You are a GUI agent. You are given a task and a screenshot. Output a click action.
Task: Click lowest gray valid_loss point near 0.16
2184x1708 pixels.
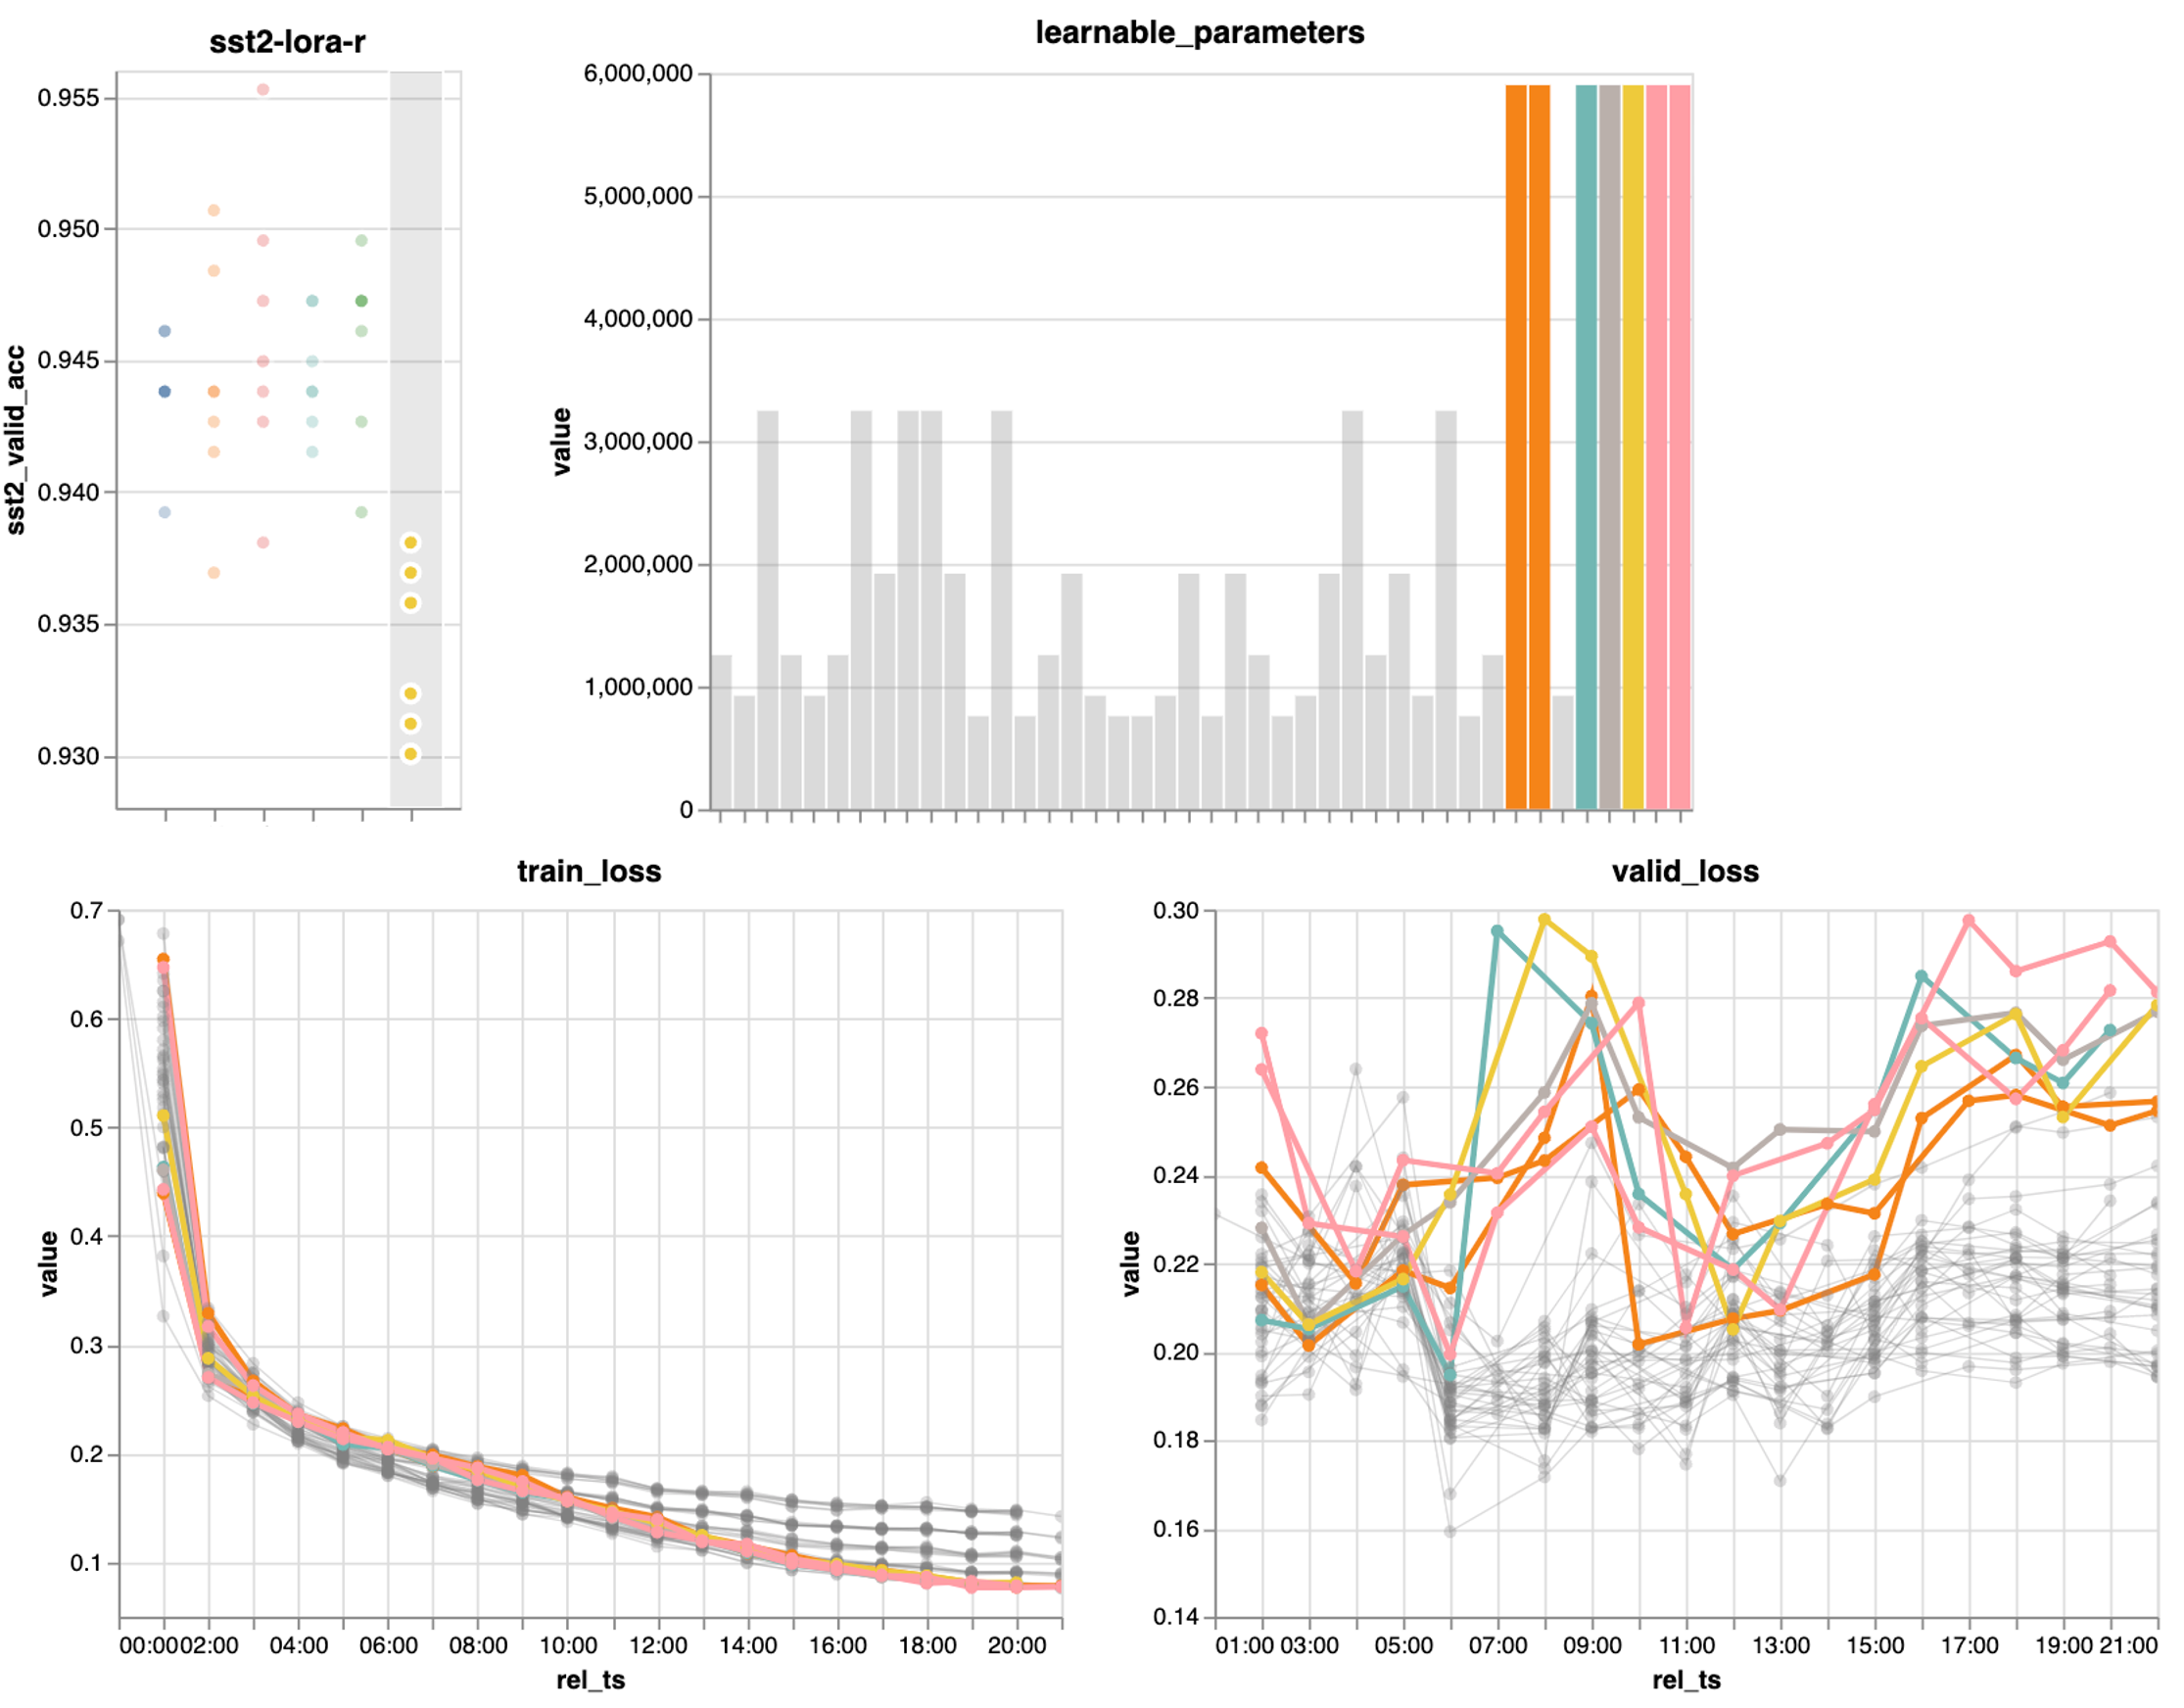(x=1450, y=1531)
